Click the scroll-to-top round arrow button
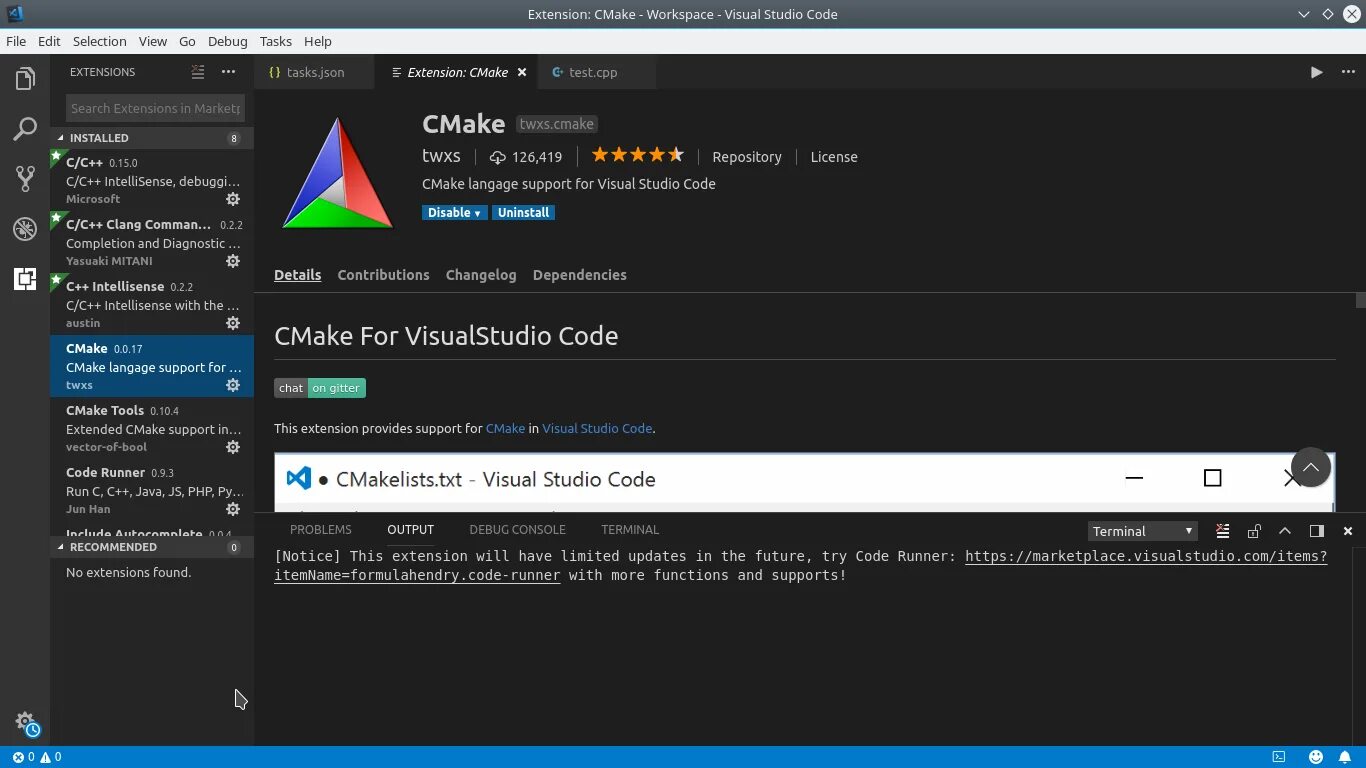This screenshot has height=768, width=1366. pyautogui.click(x=1311, y=467)
